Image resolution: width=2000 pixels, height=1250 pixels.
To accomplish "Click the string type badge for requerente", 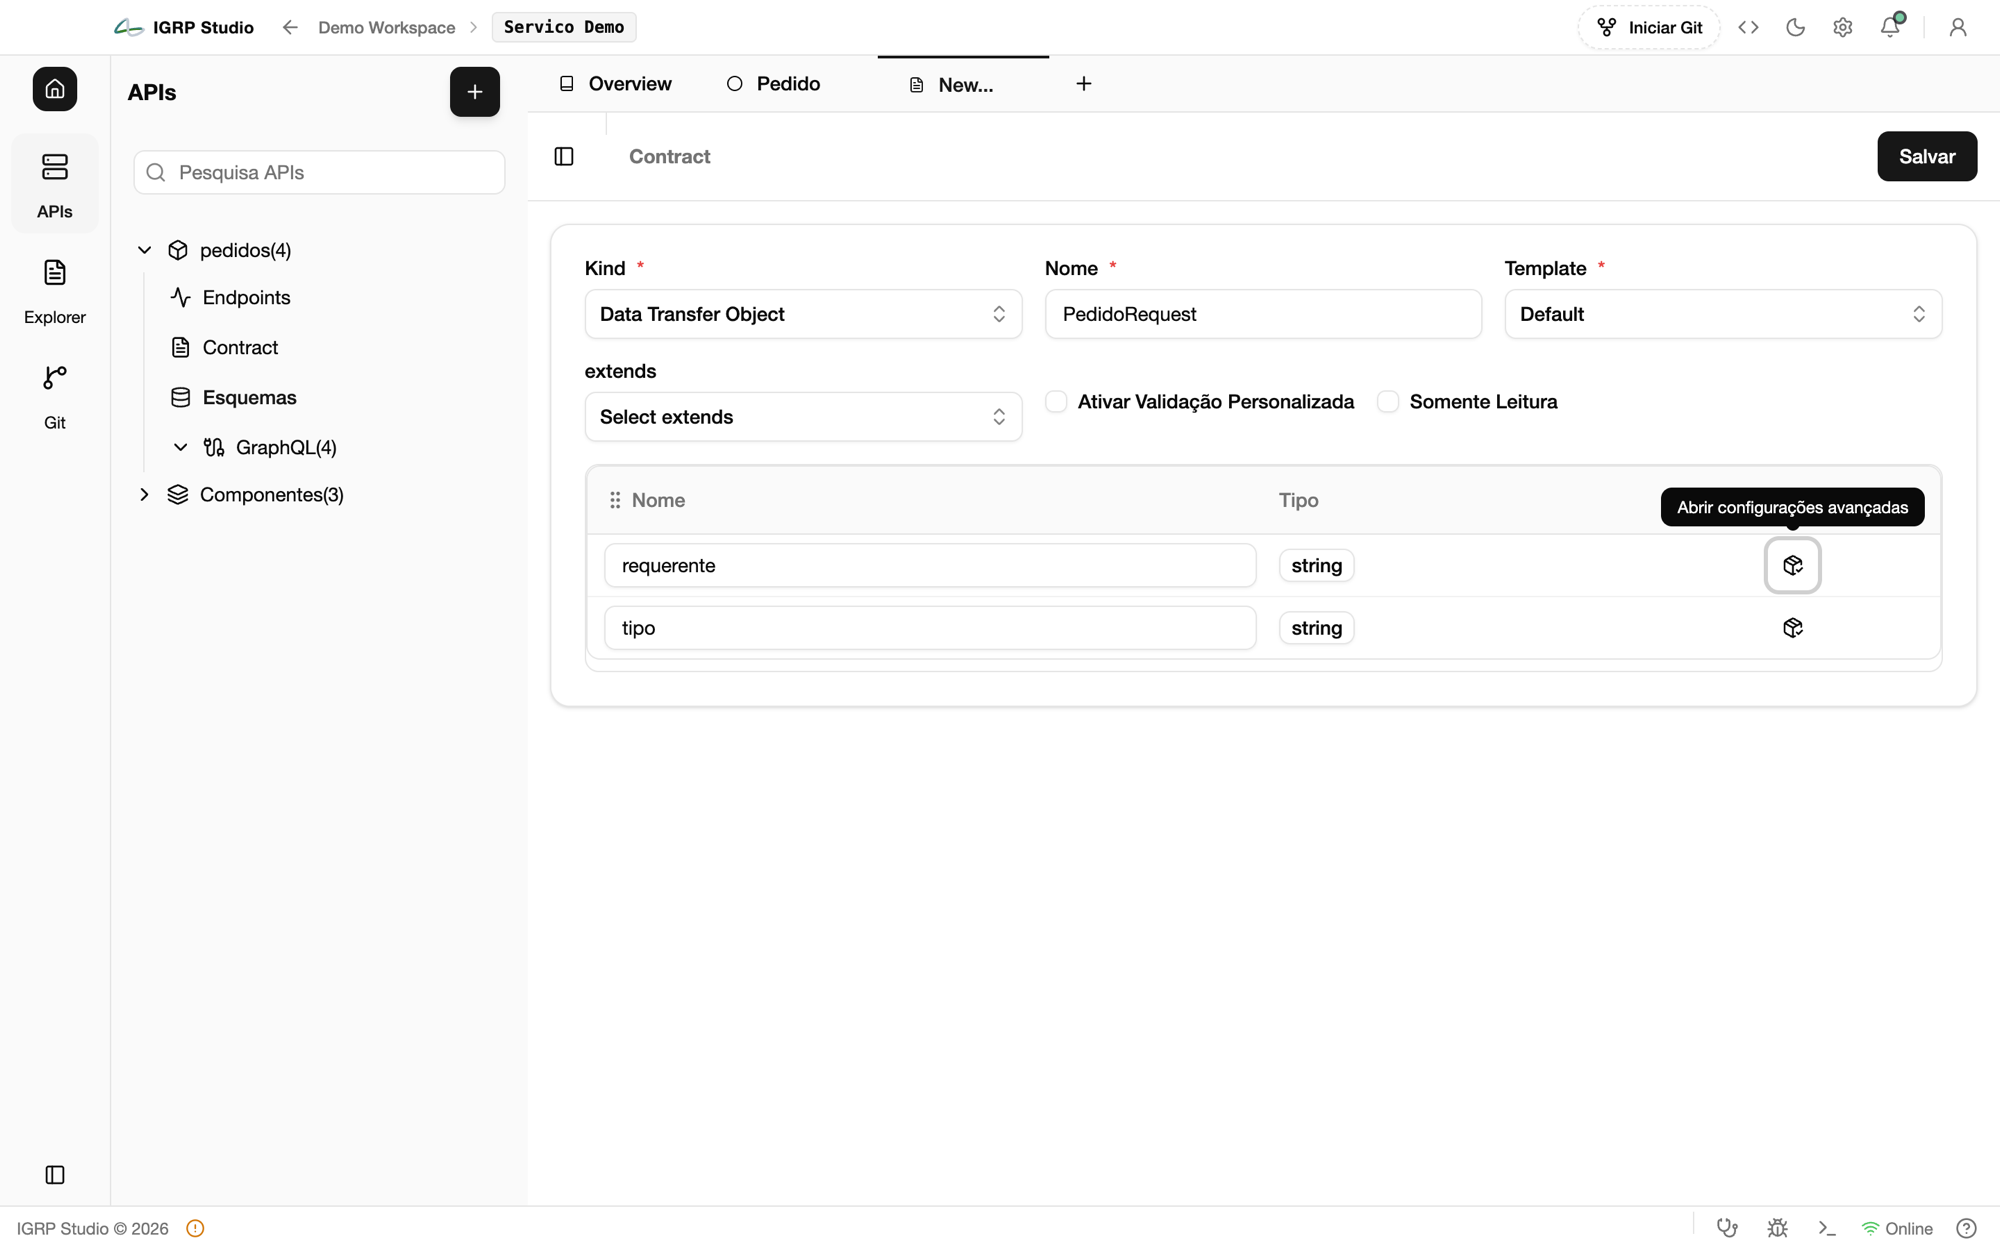I will pyautogui.click(x=1316, y=566).
